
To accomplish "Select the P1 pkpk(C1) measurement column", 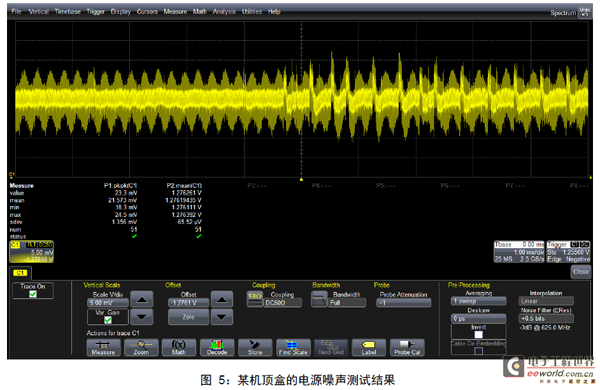I will click(x=121, y=186).
